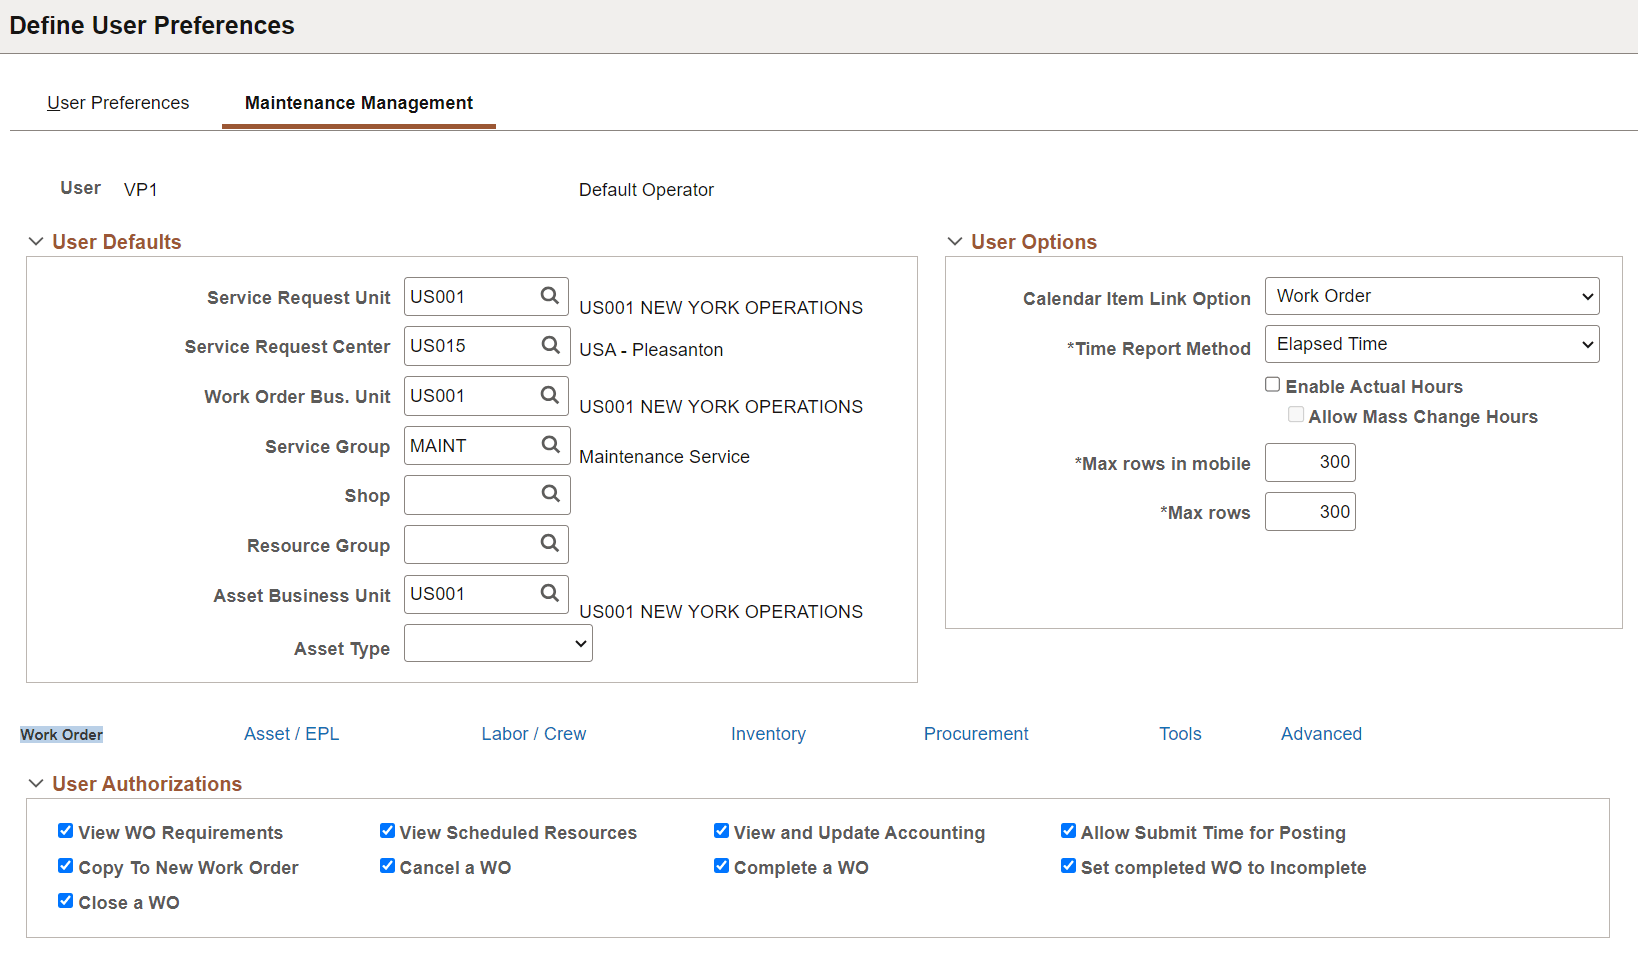Image resolution: width=1638 pixels, height=953 pixels.
Task: Collapse the User Defaults section
Action: point(36,240)
